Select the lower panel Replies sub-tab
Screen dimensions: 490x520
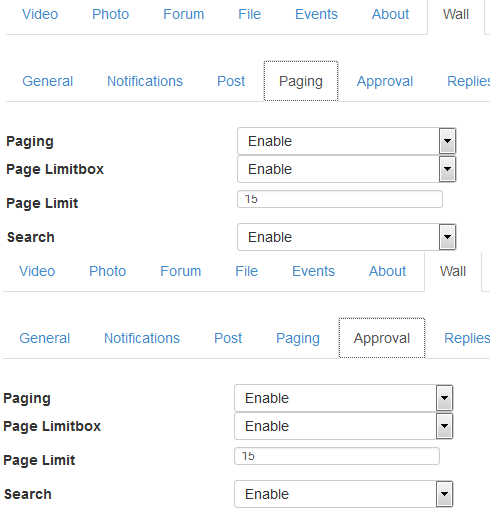click(467, 338)
